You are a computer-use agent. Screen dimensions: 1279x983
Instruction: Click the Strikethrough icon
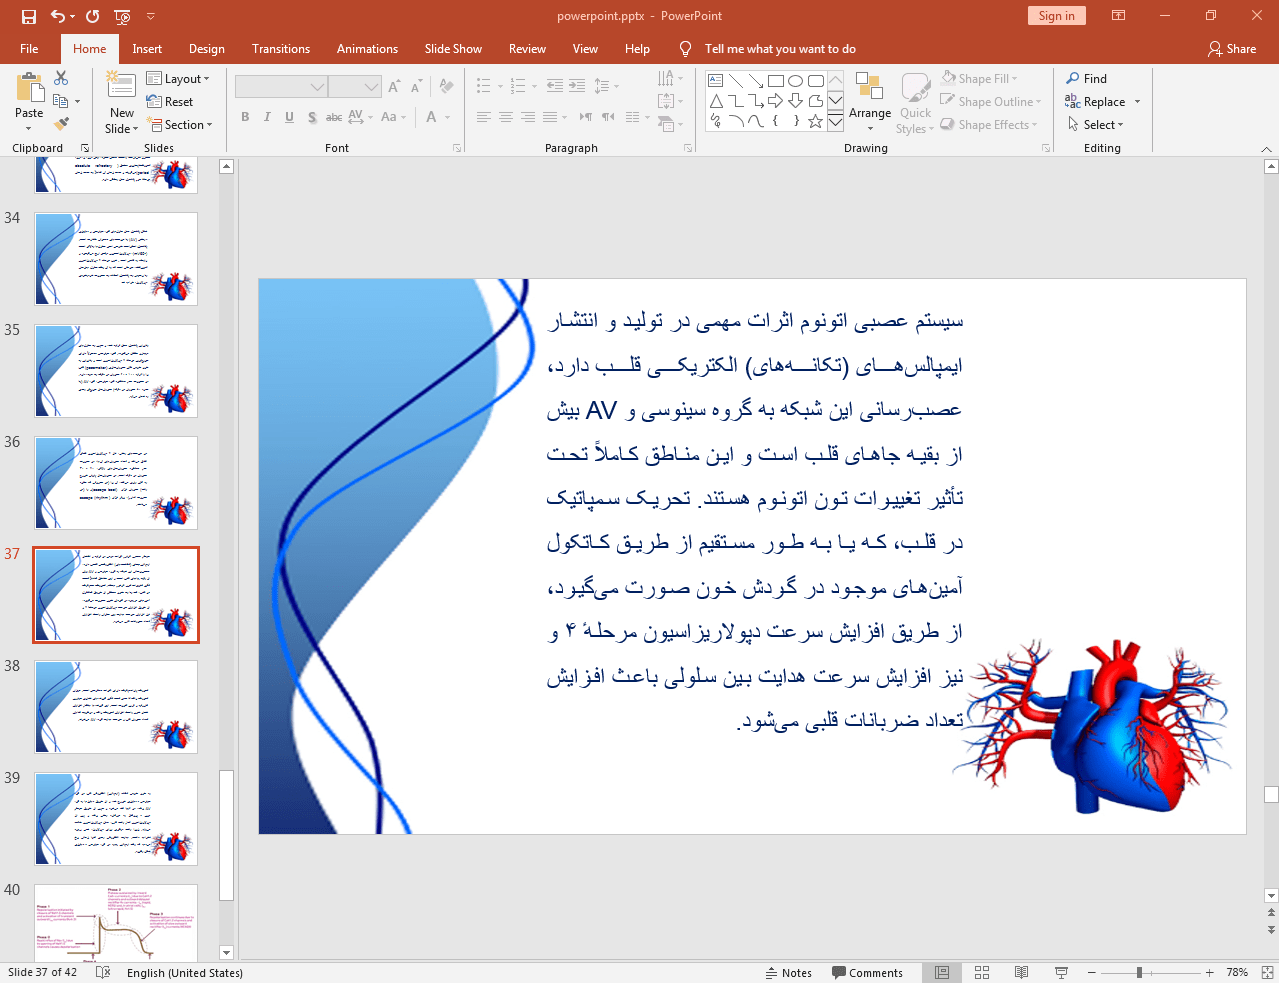(x=333, y=117)
